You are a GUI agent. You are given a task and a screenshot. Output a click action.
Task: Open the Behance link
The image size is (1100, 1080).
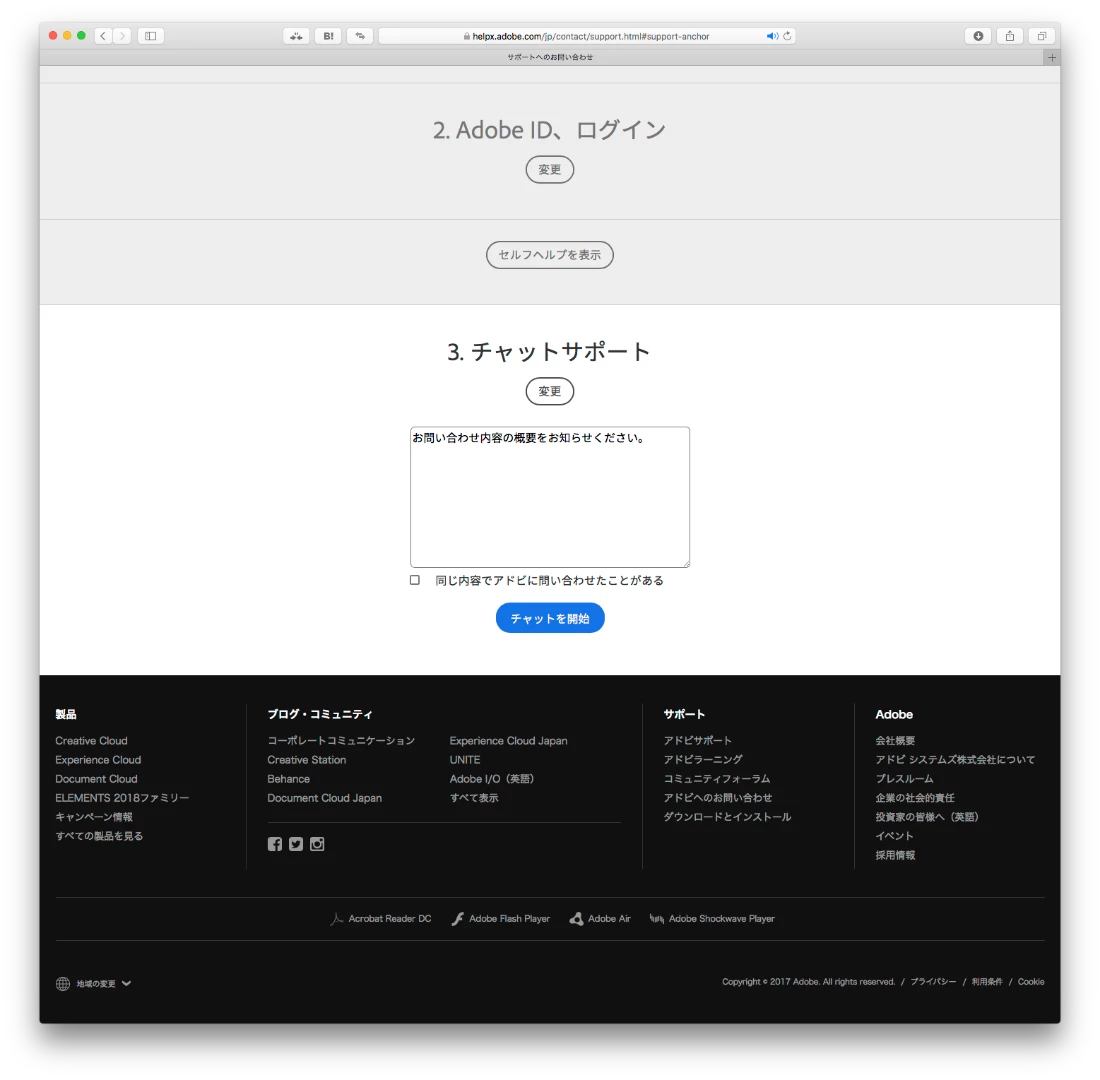pyautogui.click(x=288, y=779)
